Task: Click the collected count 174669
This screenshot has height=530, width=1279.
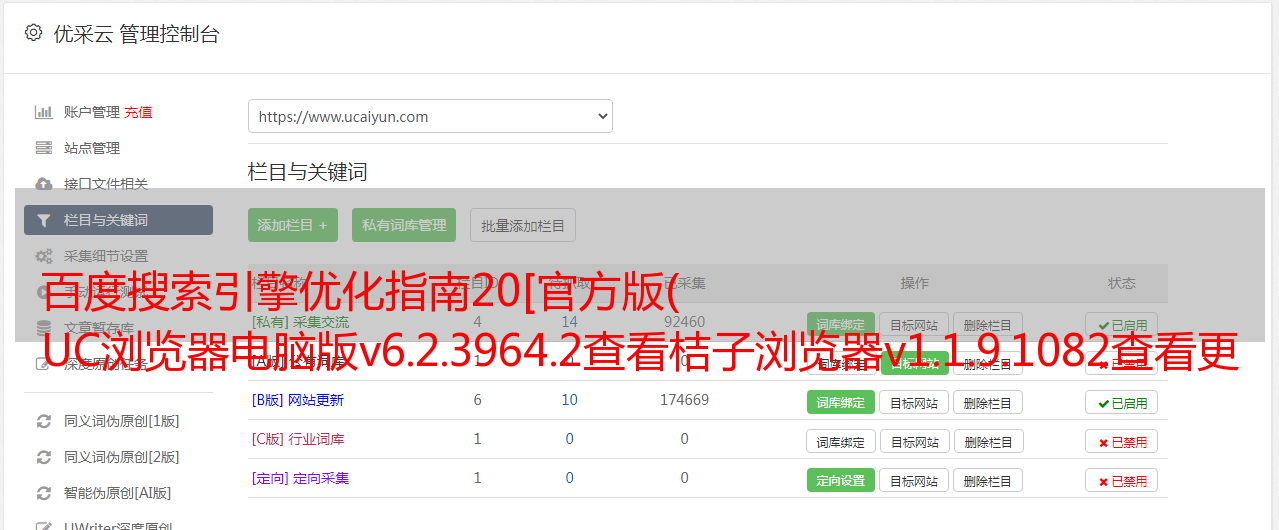Action: click(x=684, y=400)
